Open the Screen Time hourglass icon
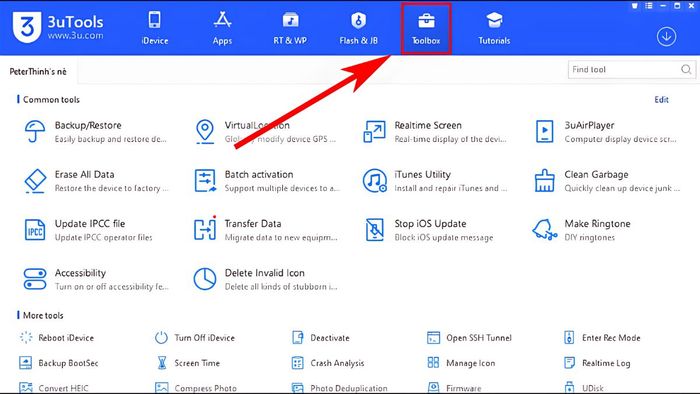The image size is (700, 394). coord(162,363)
